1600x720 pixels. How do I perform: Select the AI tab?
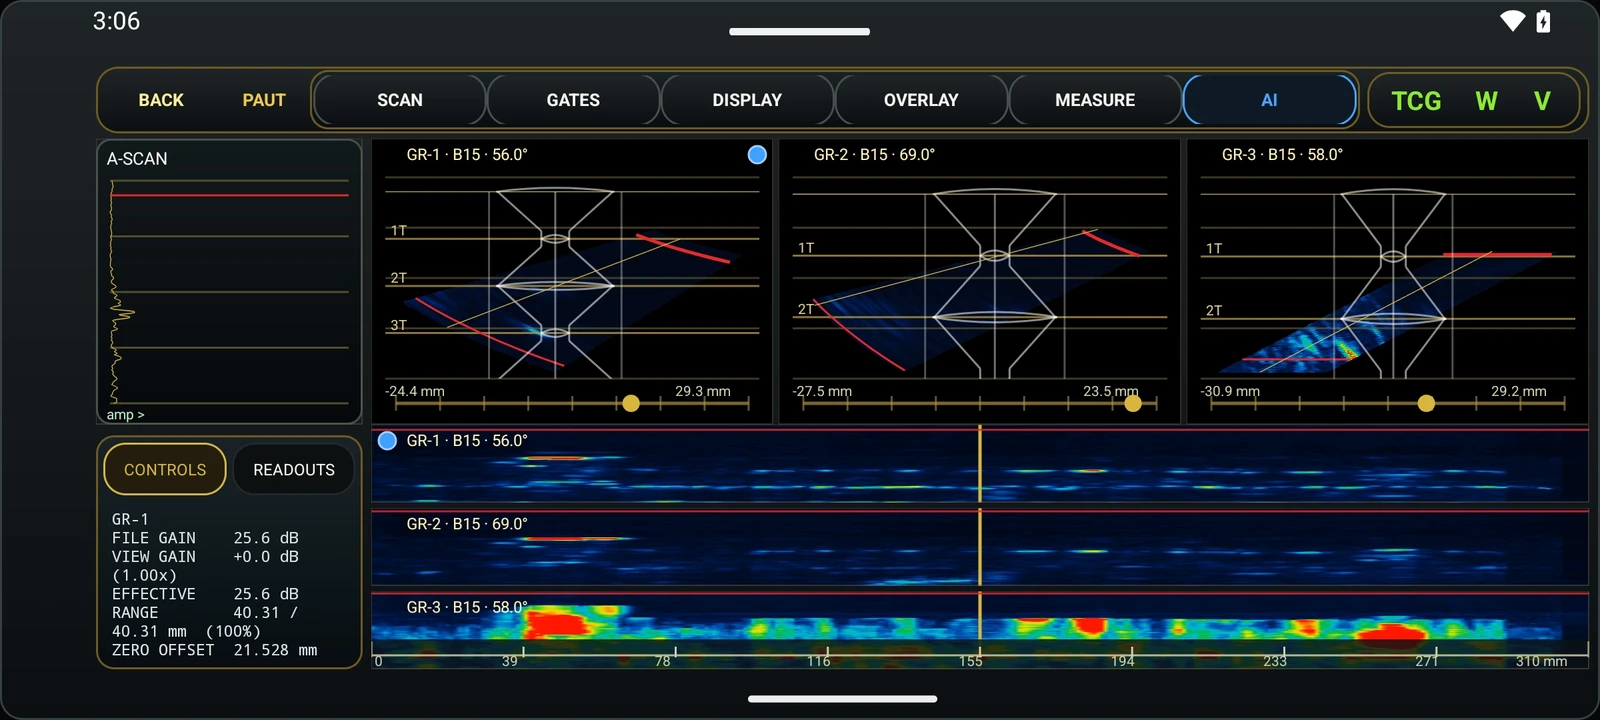(1269, 100)
